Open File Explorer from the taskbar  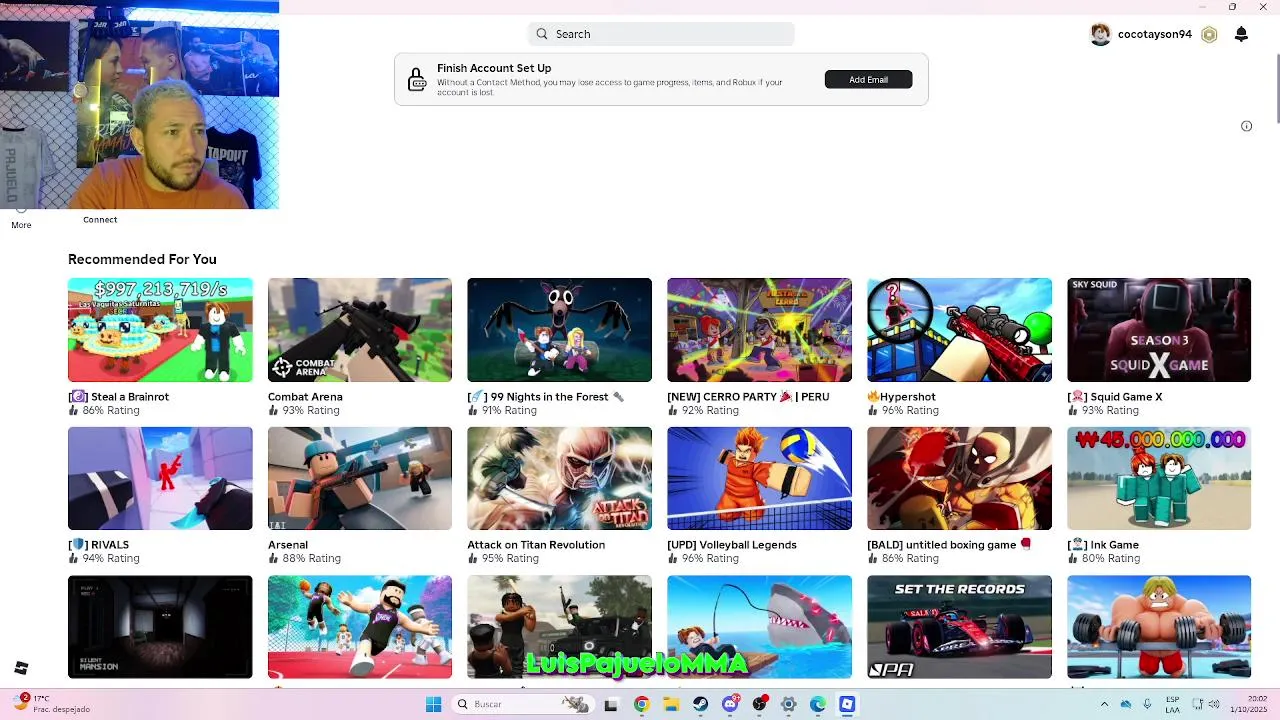click(x=671, y=705)
